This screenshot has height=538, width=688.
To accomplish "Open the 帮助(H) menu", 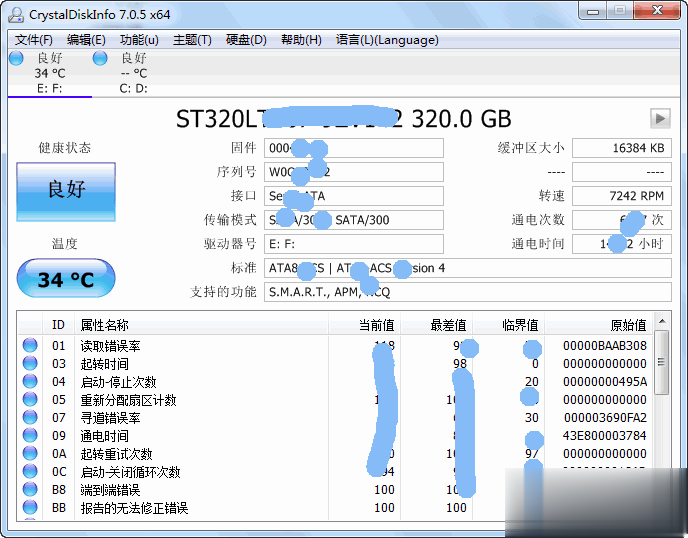I will click(x=301, y=40).
